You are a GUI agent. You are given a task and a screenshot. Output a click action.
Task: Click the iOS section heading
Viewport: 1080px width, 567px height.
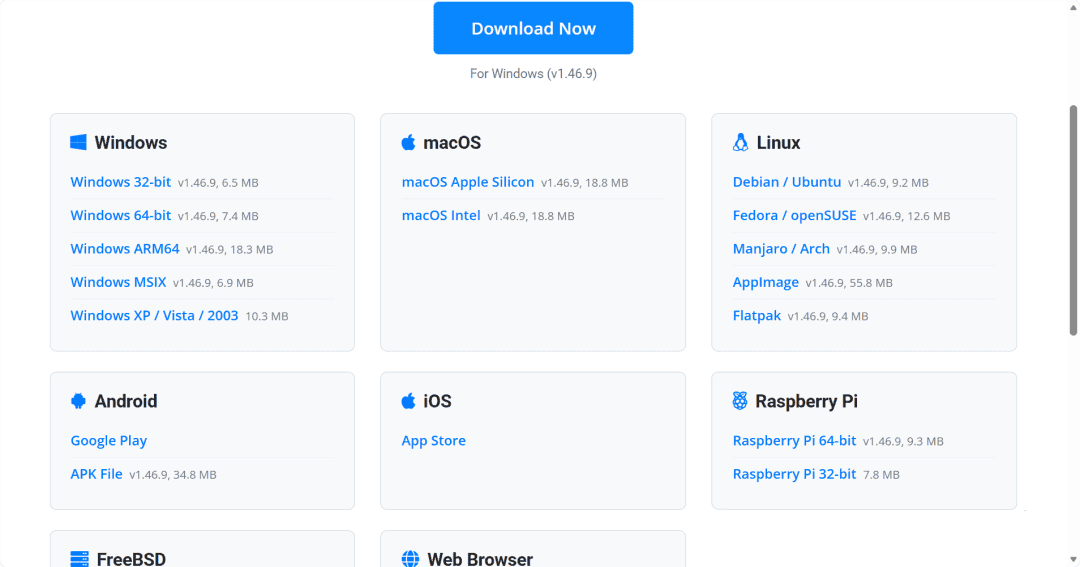[437, 401]
